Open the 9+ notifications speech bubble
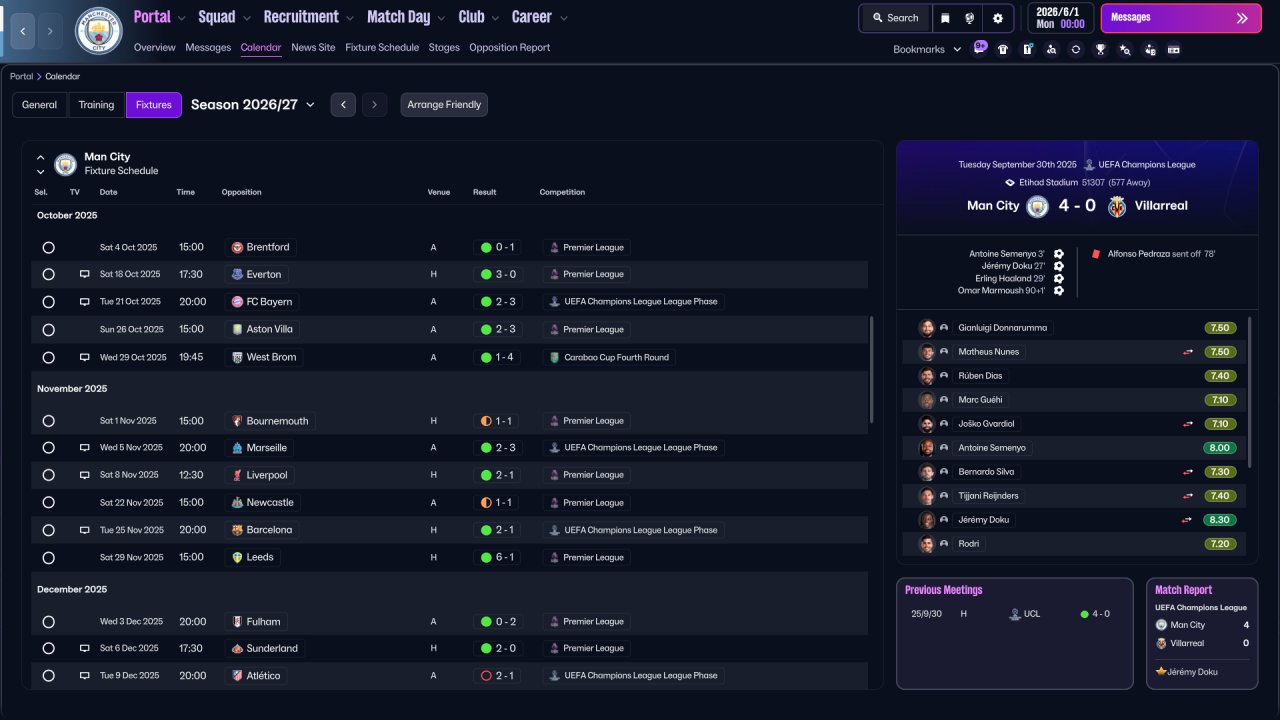This screenshot has width=1280, height=720. point(979,48)
